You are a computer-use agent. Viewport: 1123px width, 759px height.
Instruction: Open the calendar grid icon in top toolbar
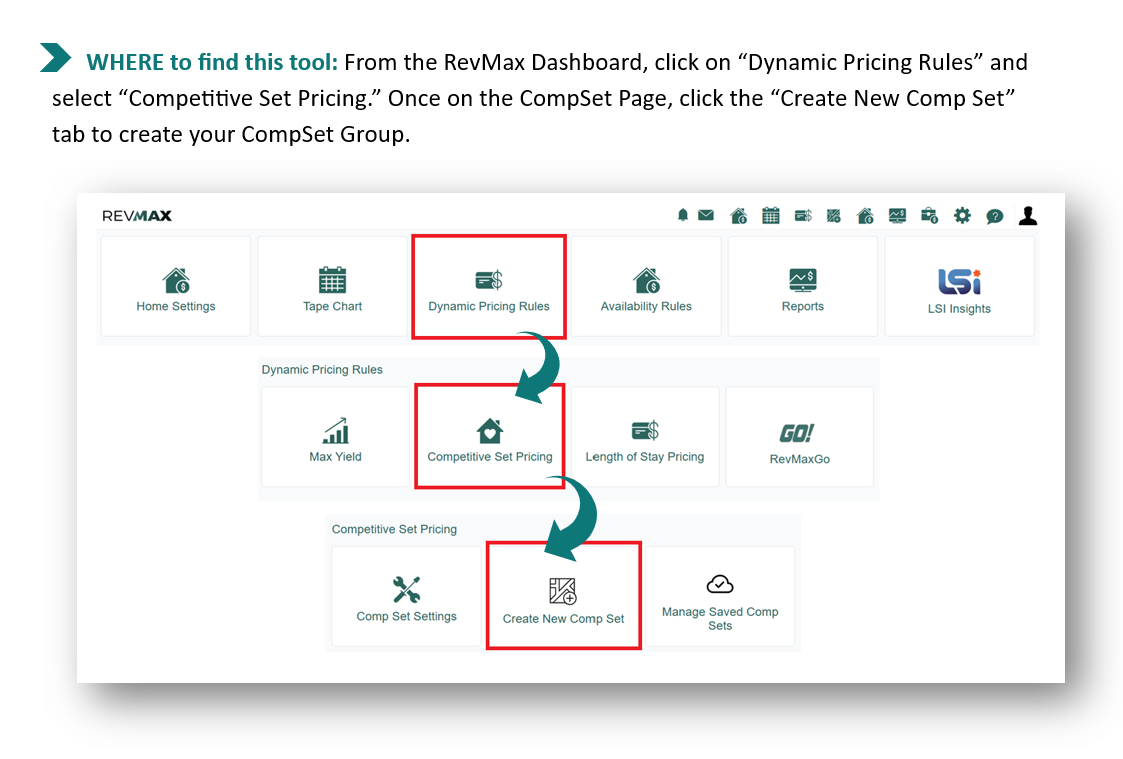coord(771,216)
